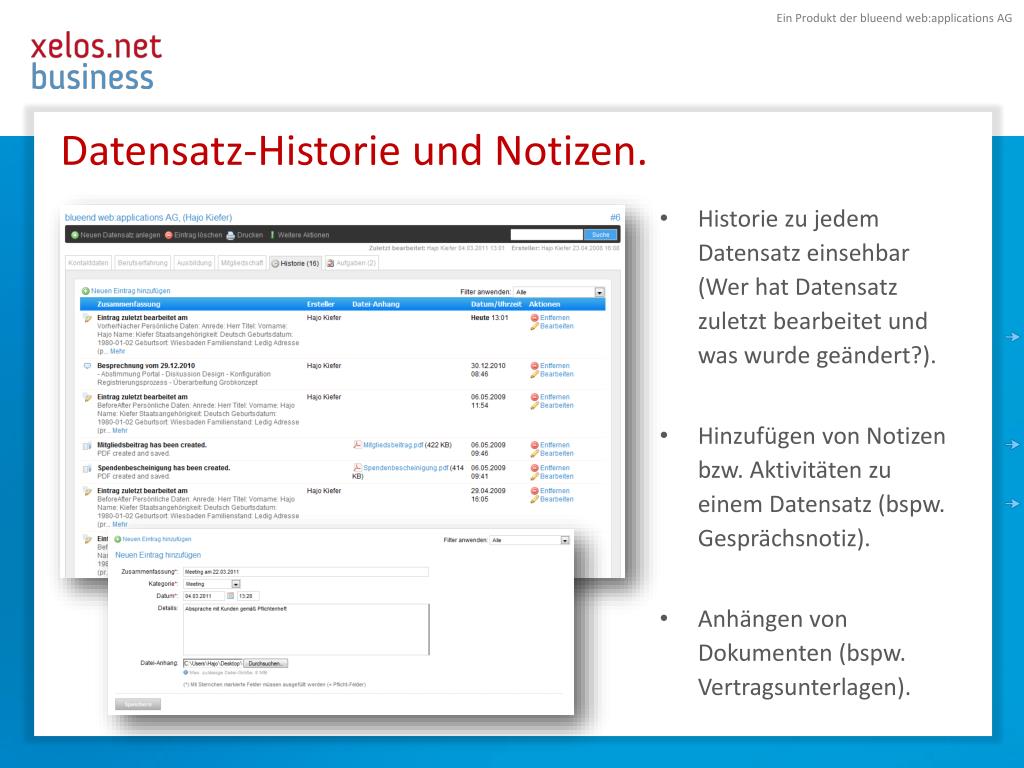Open Filter anwenden dropdown in overlay form

pyautogui.click(x=530, y=540)
